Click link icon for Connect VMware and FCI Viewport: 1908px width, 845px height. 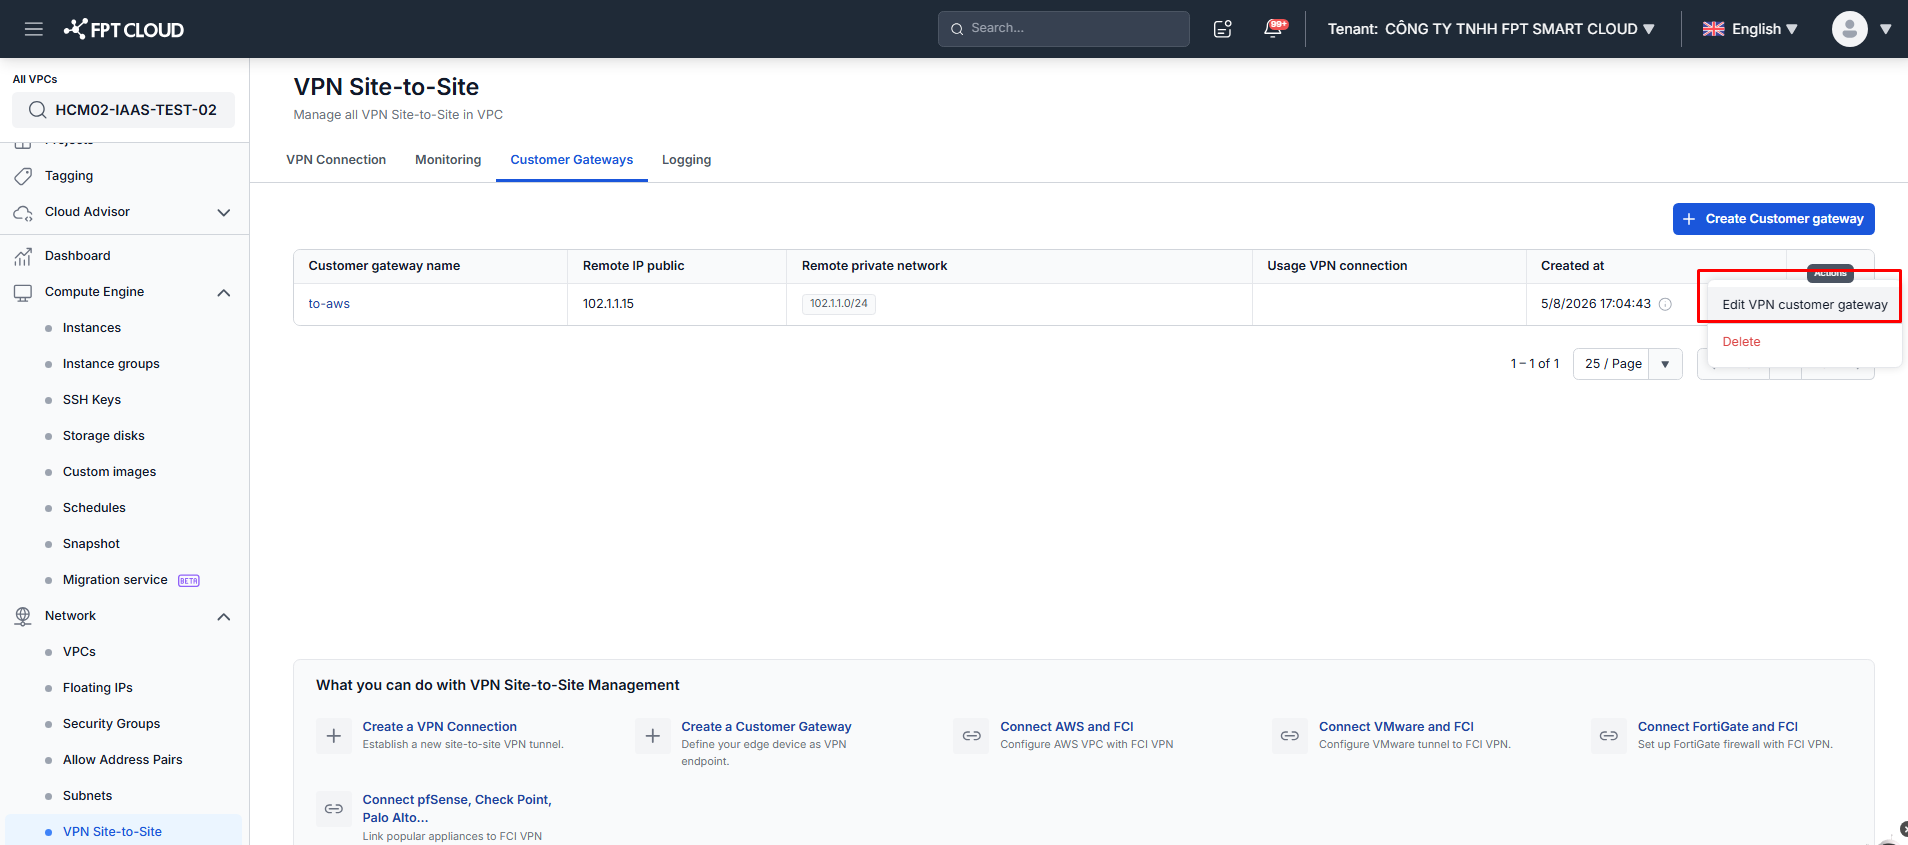pyautogui.click(x=1290, y=736)
